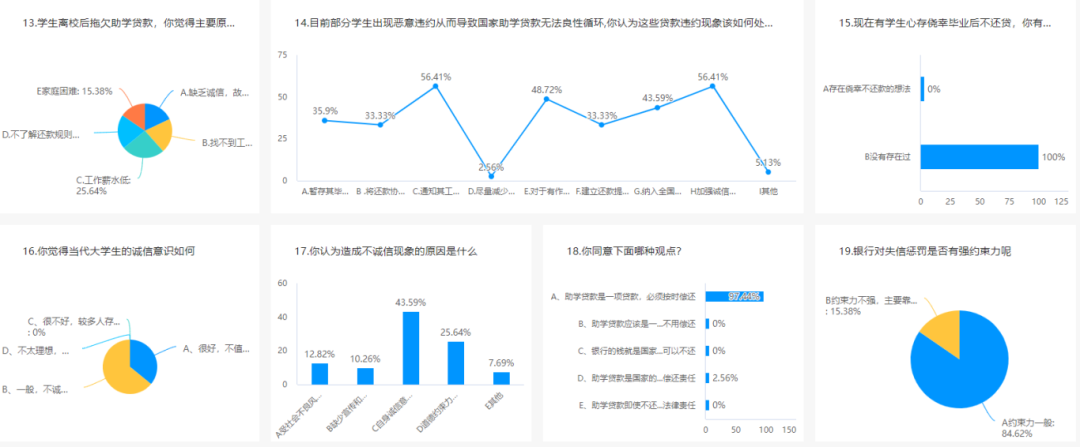Select the 25.64% bar in chart 17
1080x447 pixels.
tap(455, 363)
